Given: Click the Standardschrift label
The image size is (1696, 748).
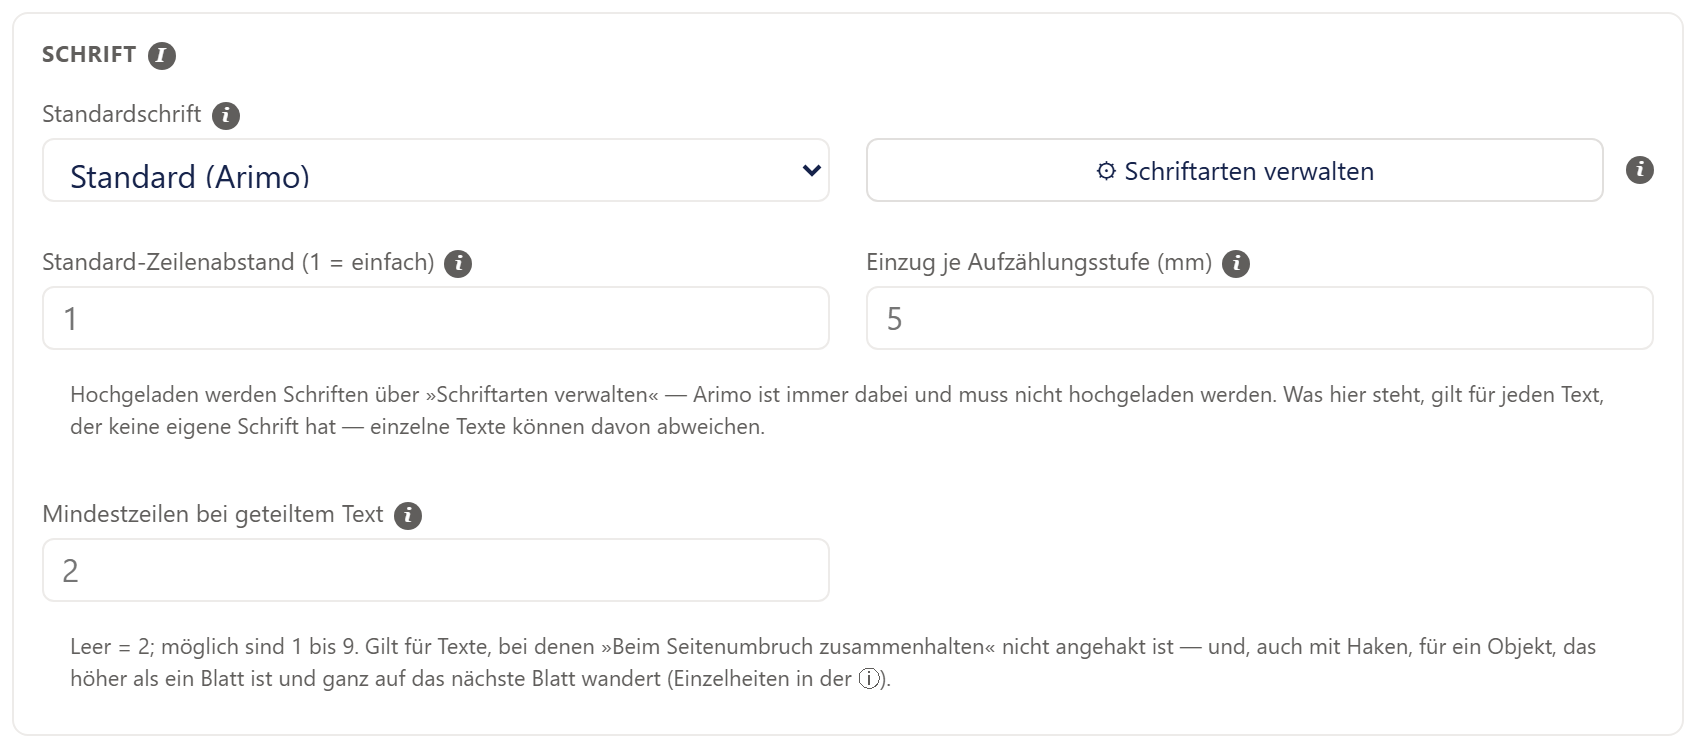Looking at the screenshot, I should (x=122, y=114).
